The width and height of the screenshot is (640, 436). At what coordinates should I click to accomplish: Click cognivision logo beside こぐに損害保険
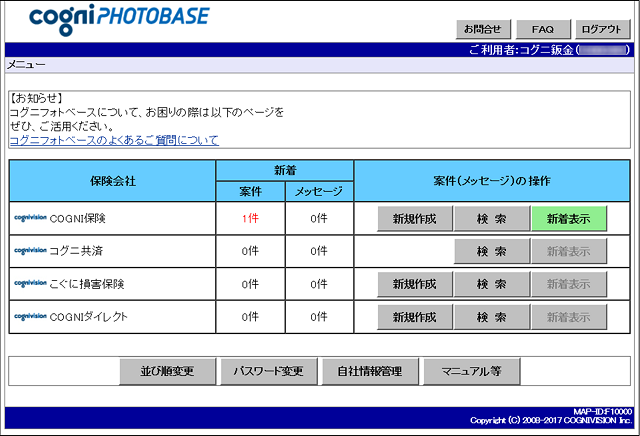click(31, 283)
